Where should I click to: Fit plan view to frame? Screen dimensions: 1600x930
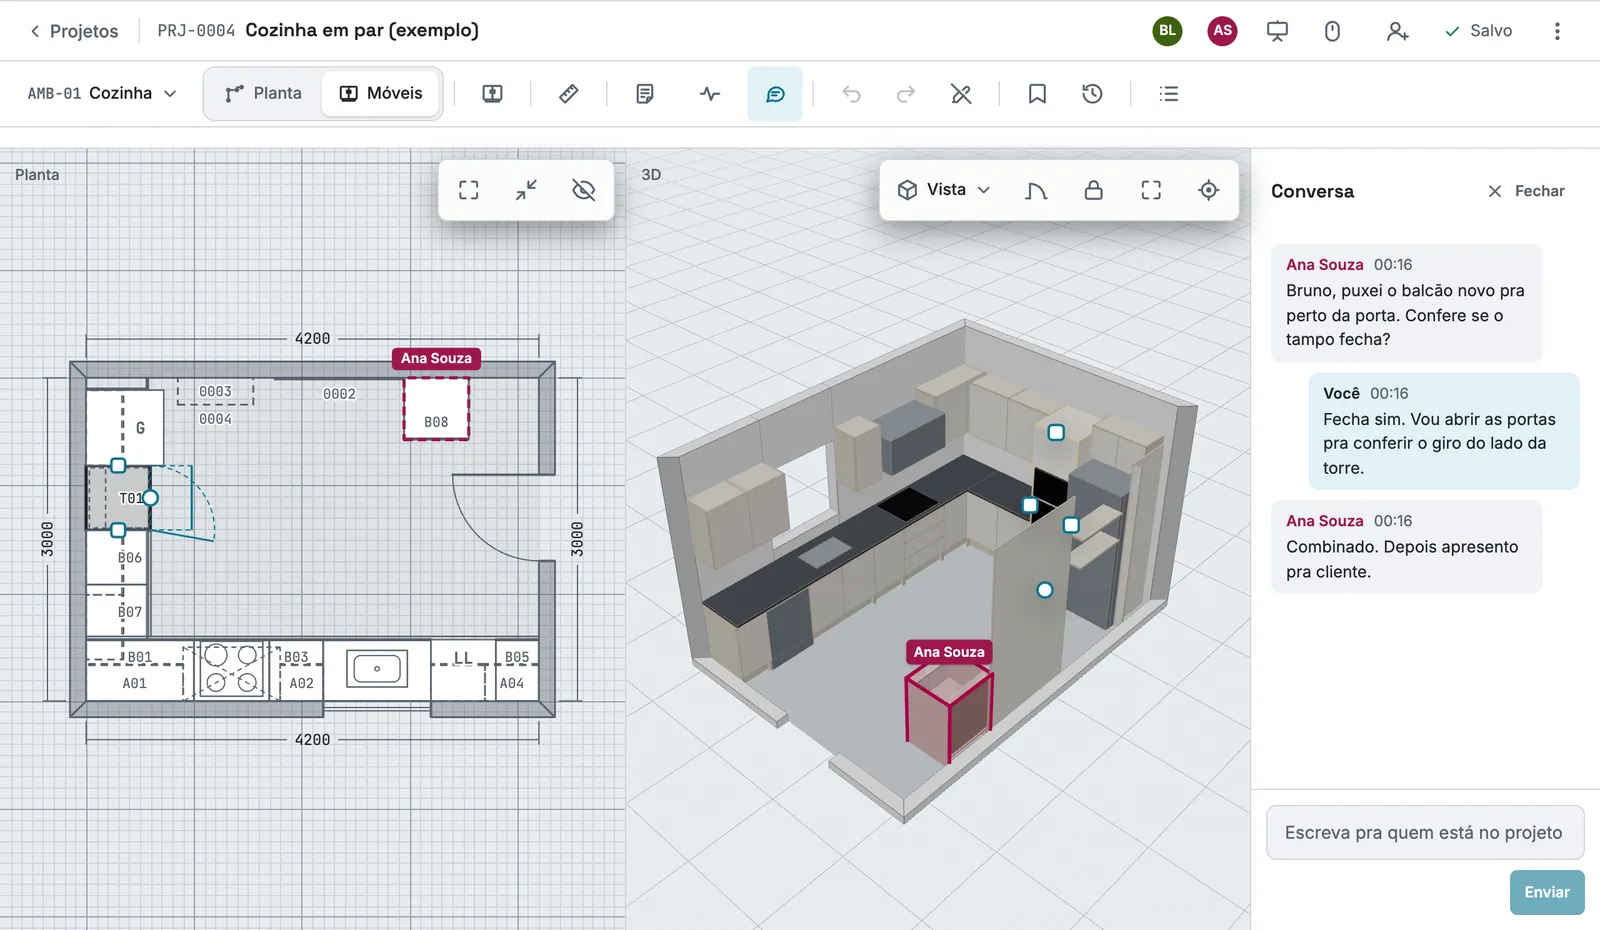469,190
